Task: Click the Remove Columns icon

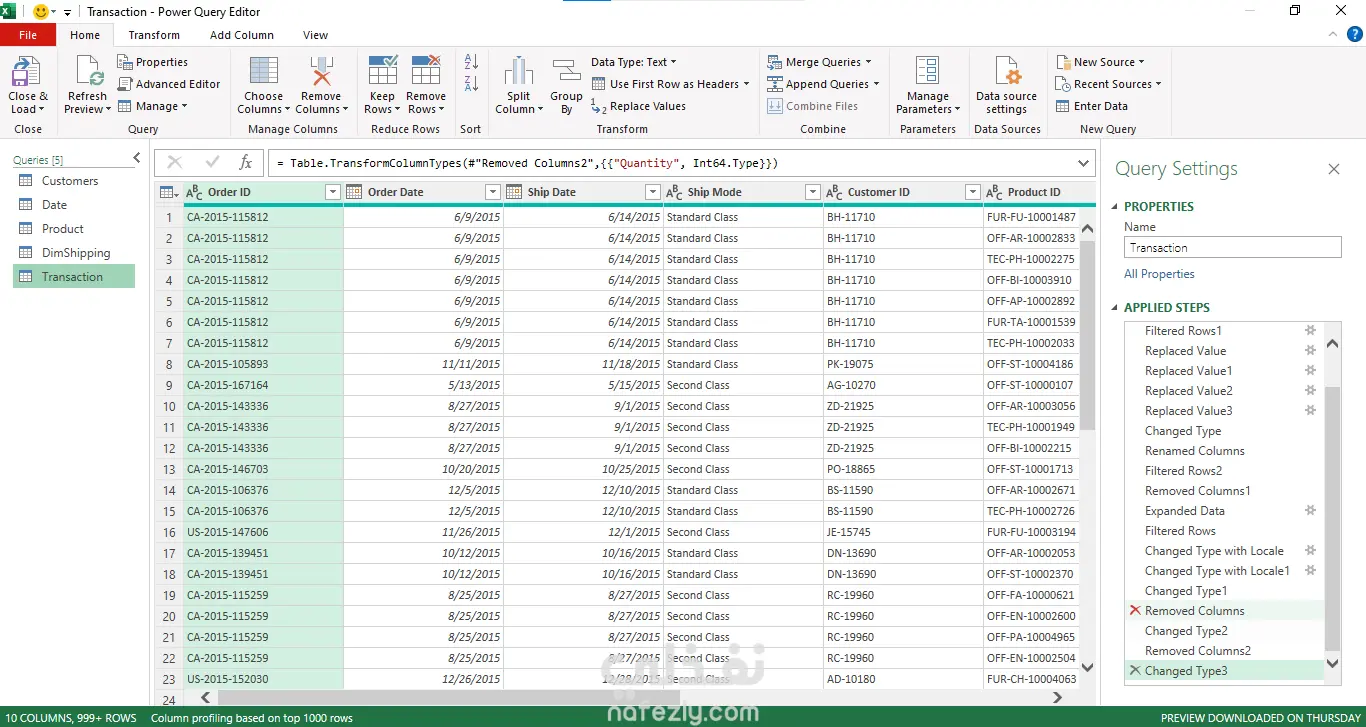Action: 320,74
